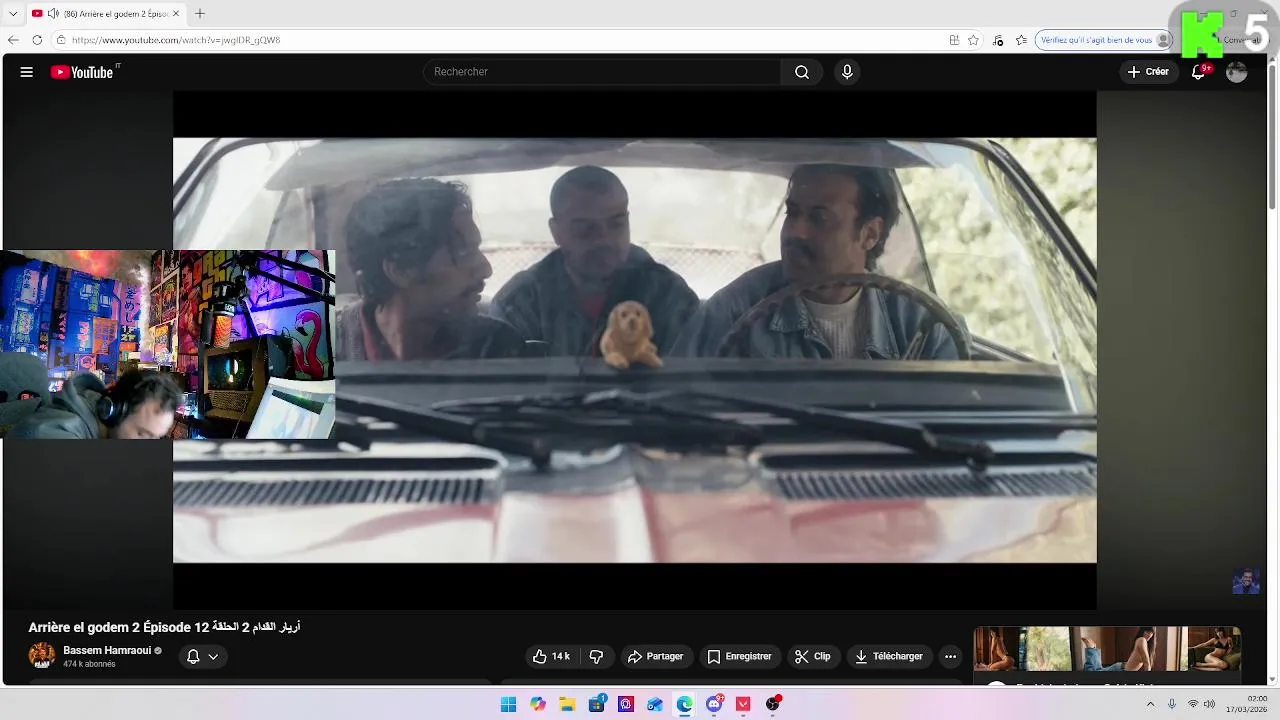
Task: Open the Windows Start menu
Action: (x=508, y=704)
